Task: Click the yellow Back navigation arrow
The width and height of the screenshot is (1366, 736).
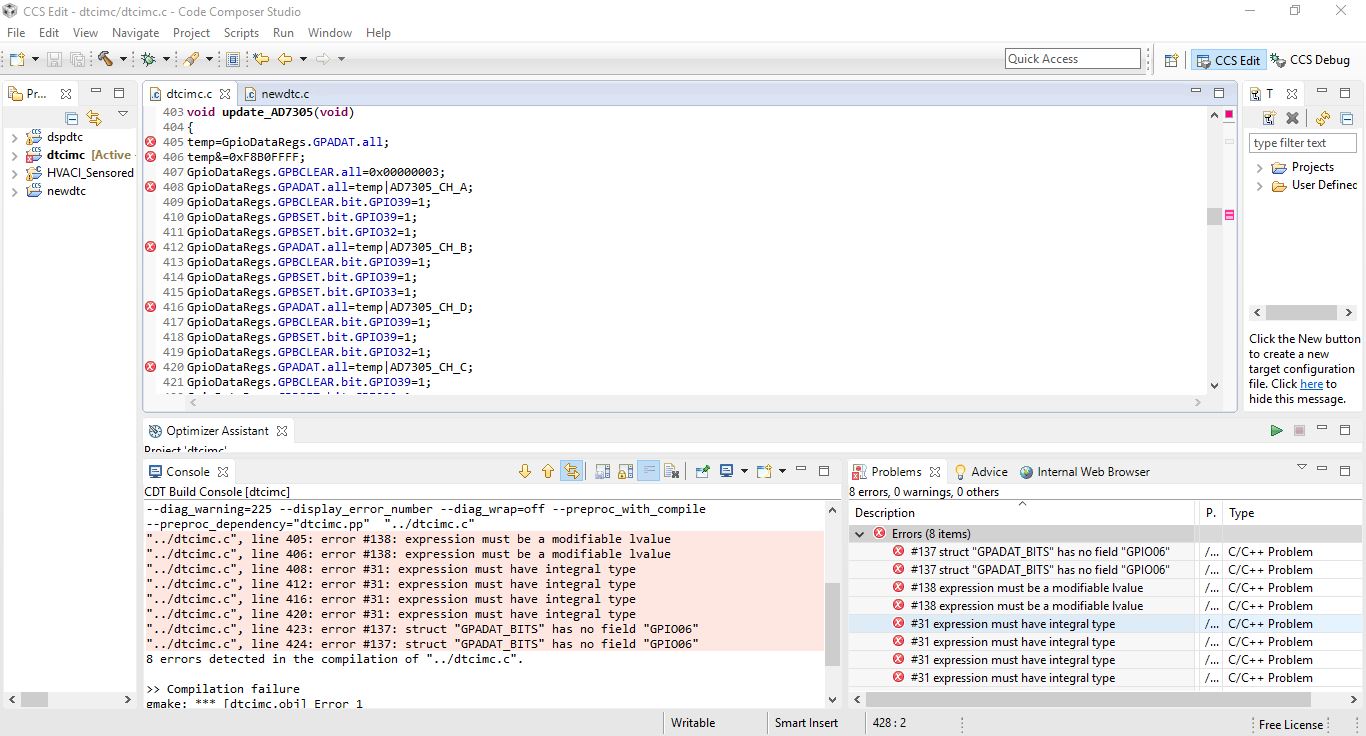Action: (286, 59)
